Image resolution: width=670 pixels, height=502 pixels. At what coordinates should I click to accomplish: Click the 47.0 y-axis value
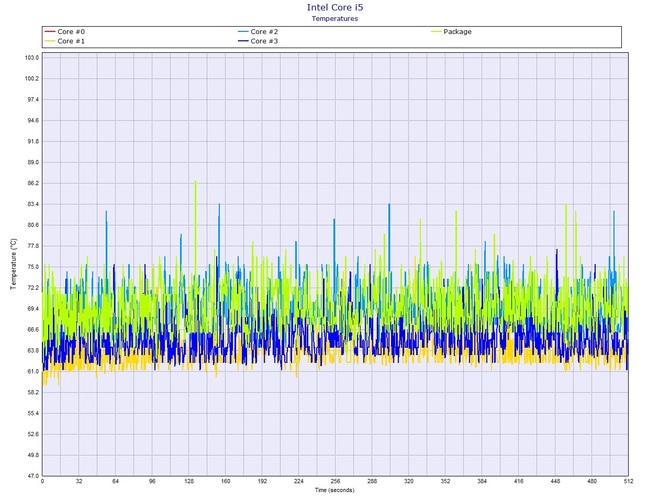pyautogui.click(x=33, y=476)
